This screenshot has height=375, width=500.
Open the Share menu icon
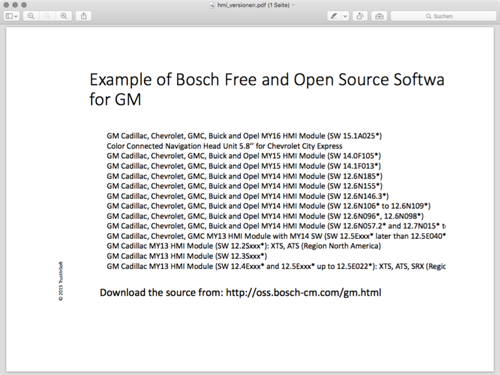click(x=84, y=16)
